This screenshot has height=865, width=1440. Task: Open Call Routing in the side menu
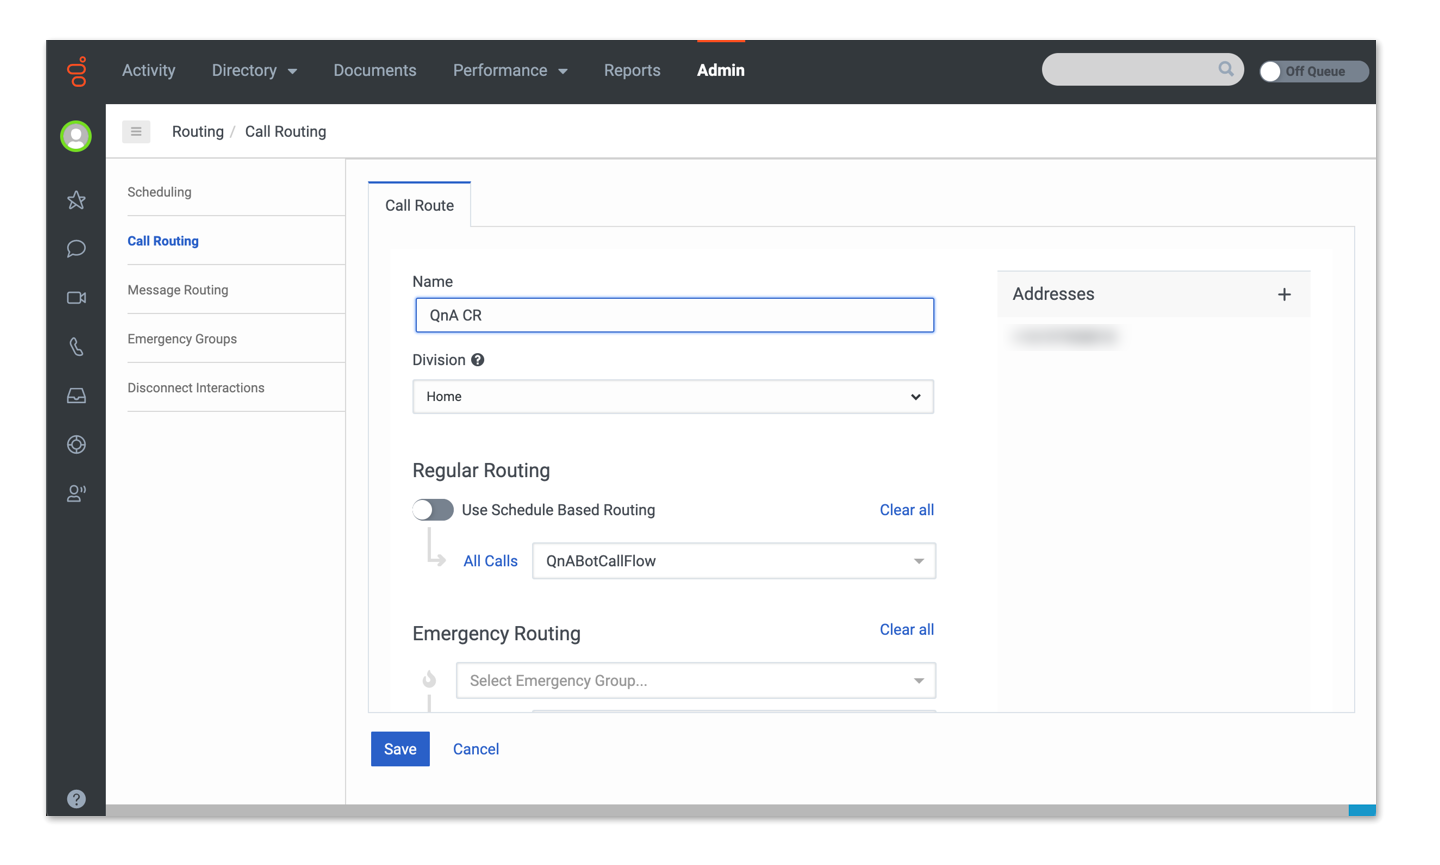(163, 241)
